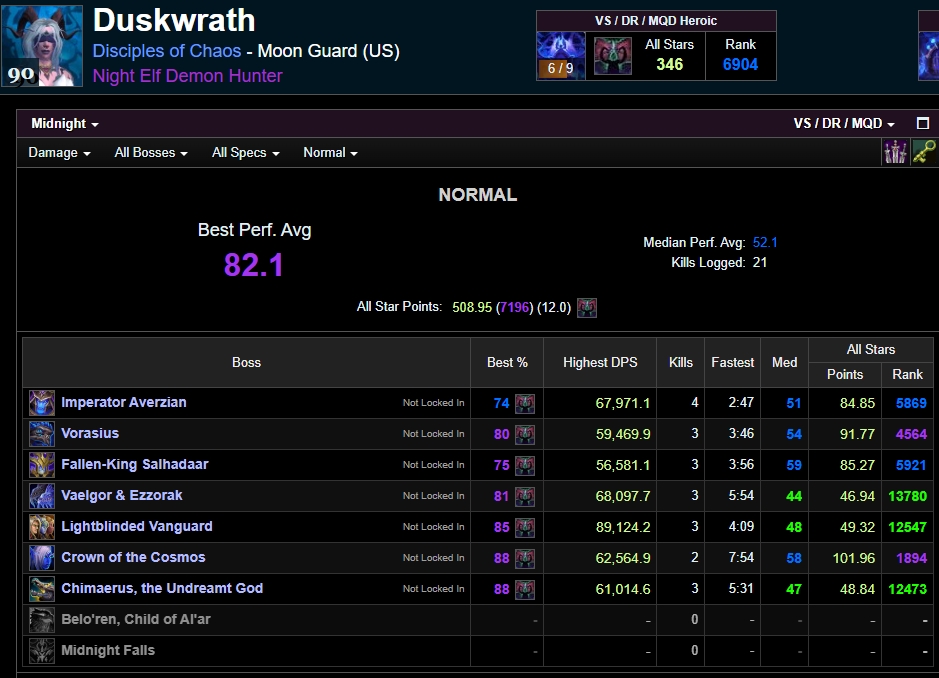Open the Vaelgor & Ezzorak boss link
The image size is (939, 678).
(122, 496)
